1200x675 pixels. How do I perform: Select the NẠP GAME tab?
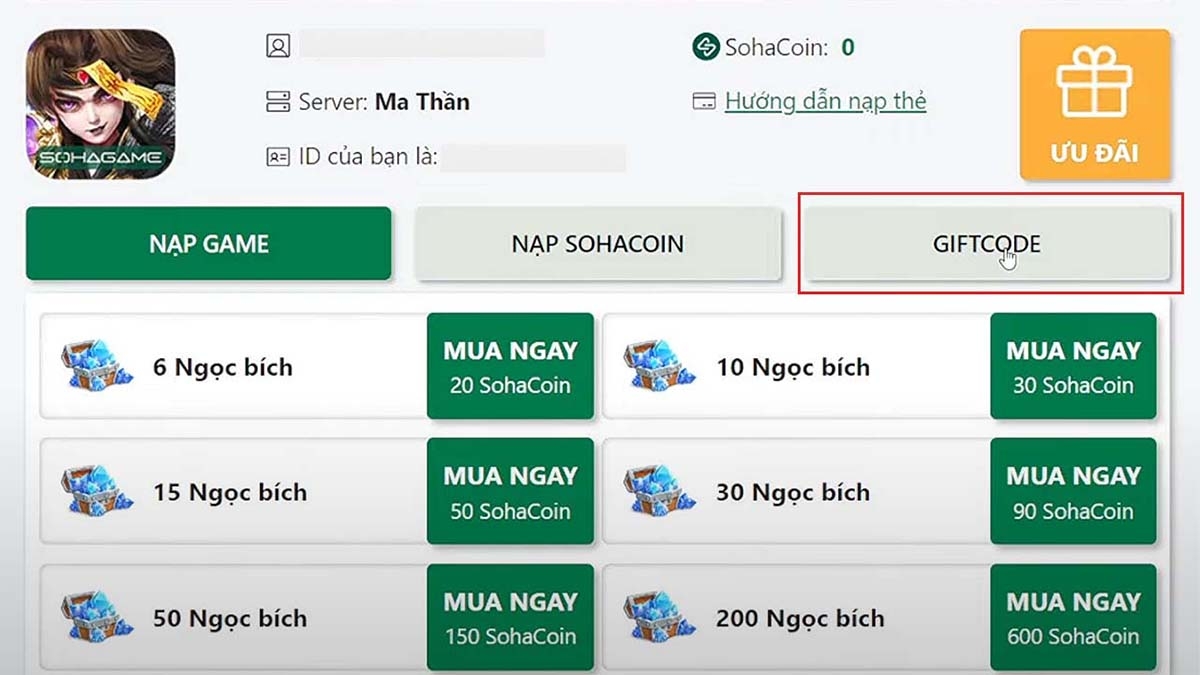click(x=209, y=243)
